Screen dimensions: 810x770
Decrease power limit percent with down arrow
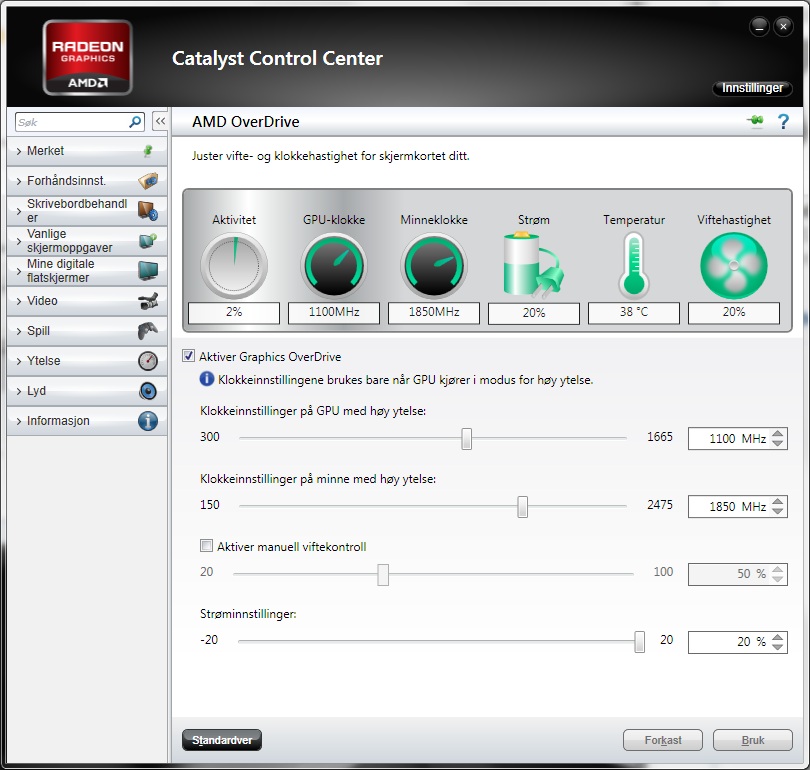point(777,648)
